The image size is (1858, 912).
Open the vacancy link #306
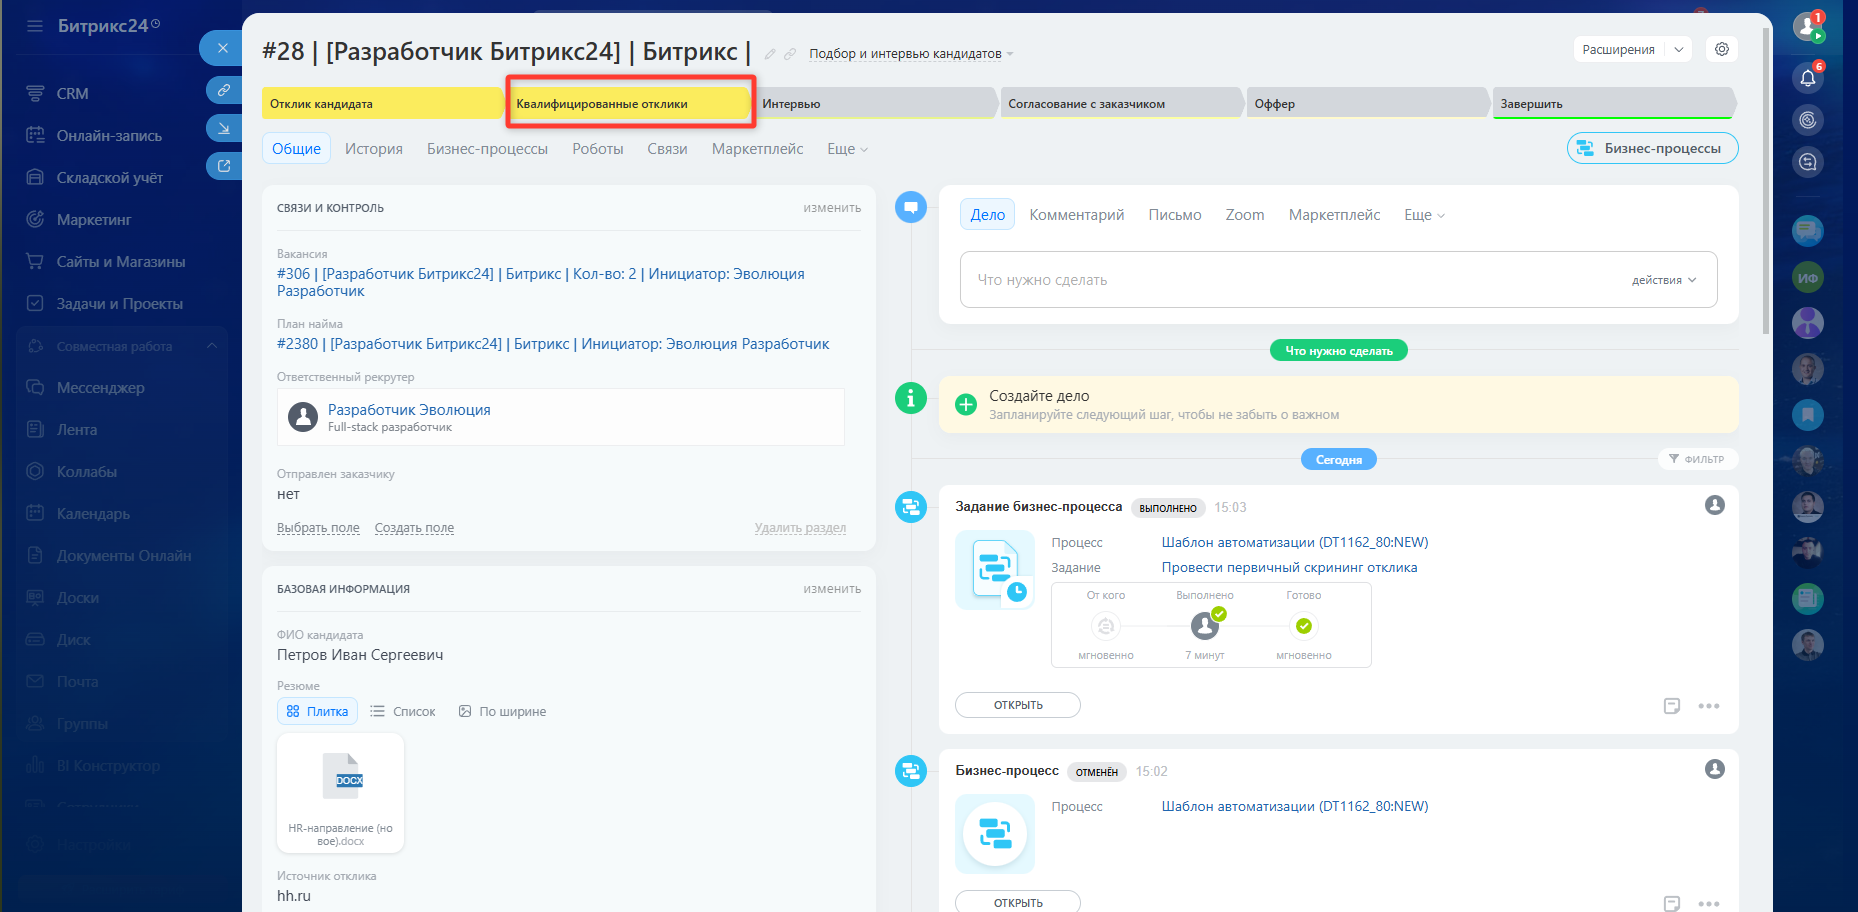541,282
